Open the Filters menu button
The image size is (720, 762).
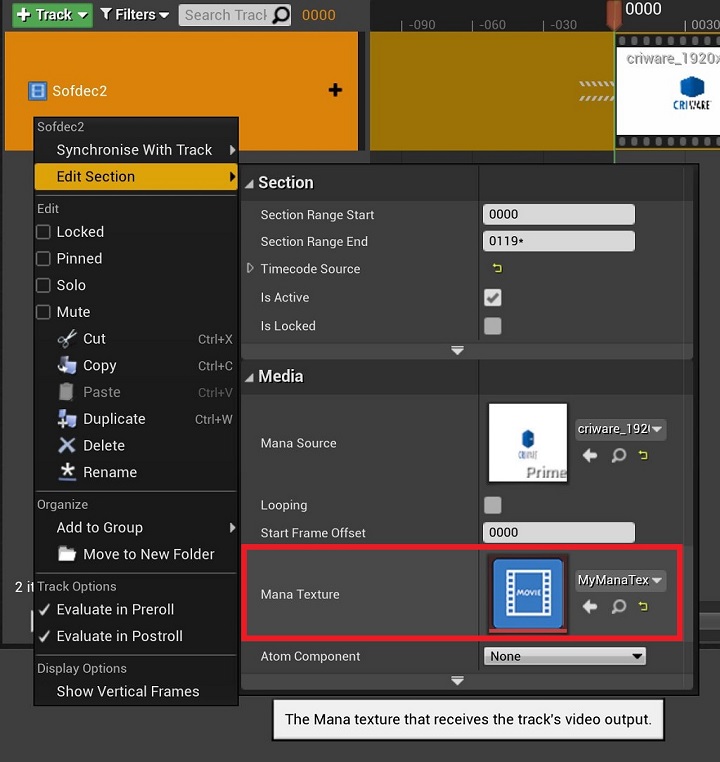pos(135,14)
